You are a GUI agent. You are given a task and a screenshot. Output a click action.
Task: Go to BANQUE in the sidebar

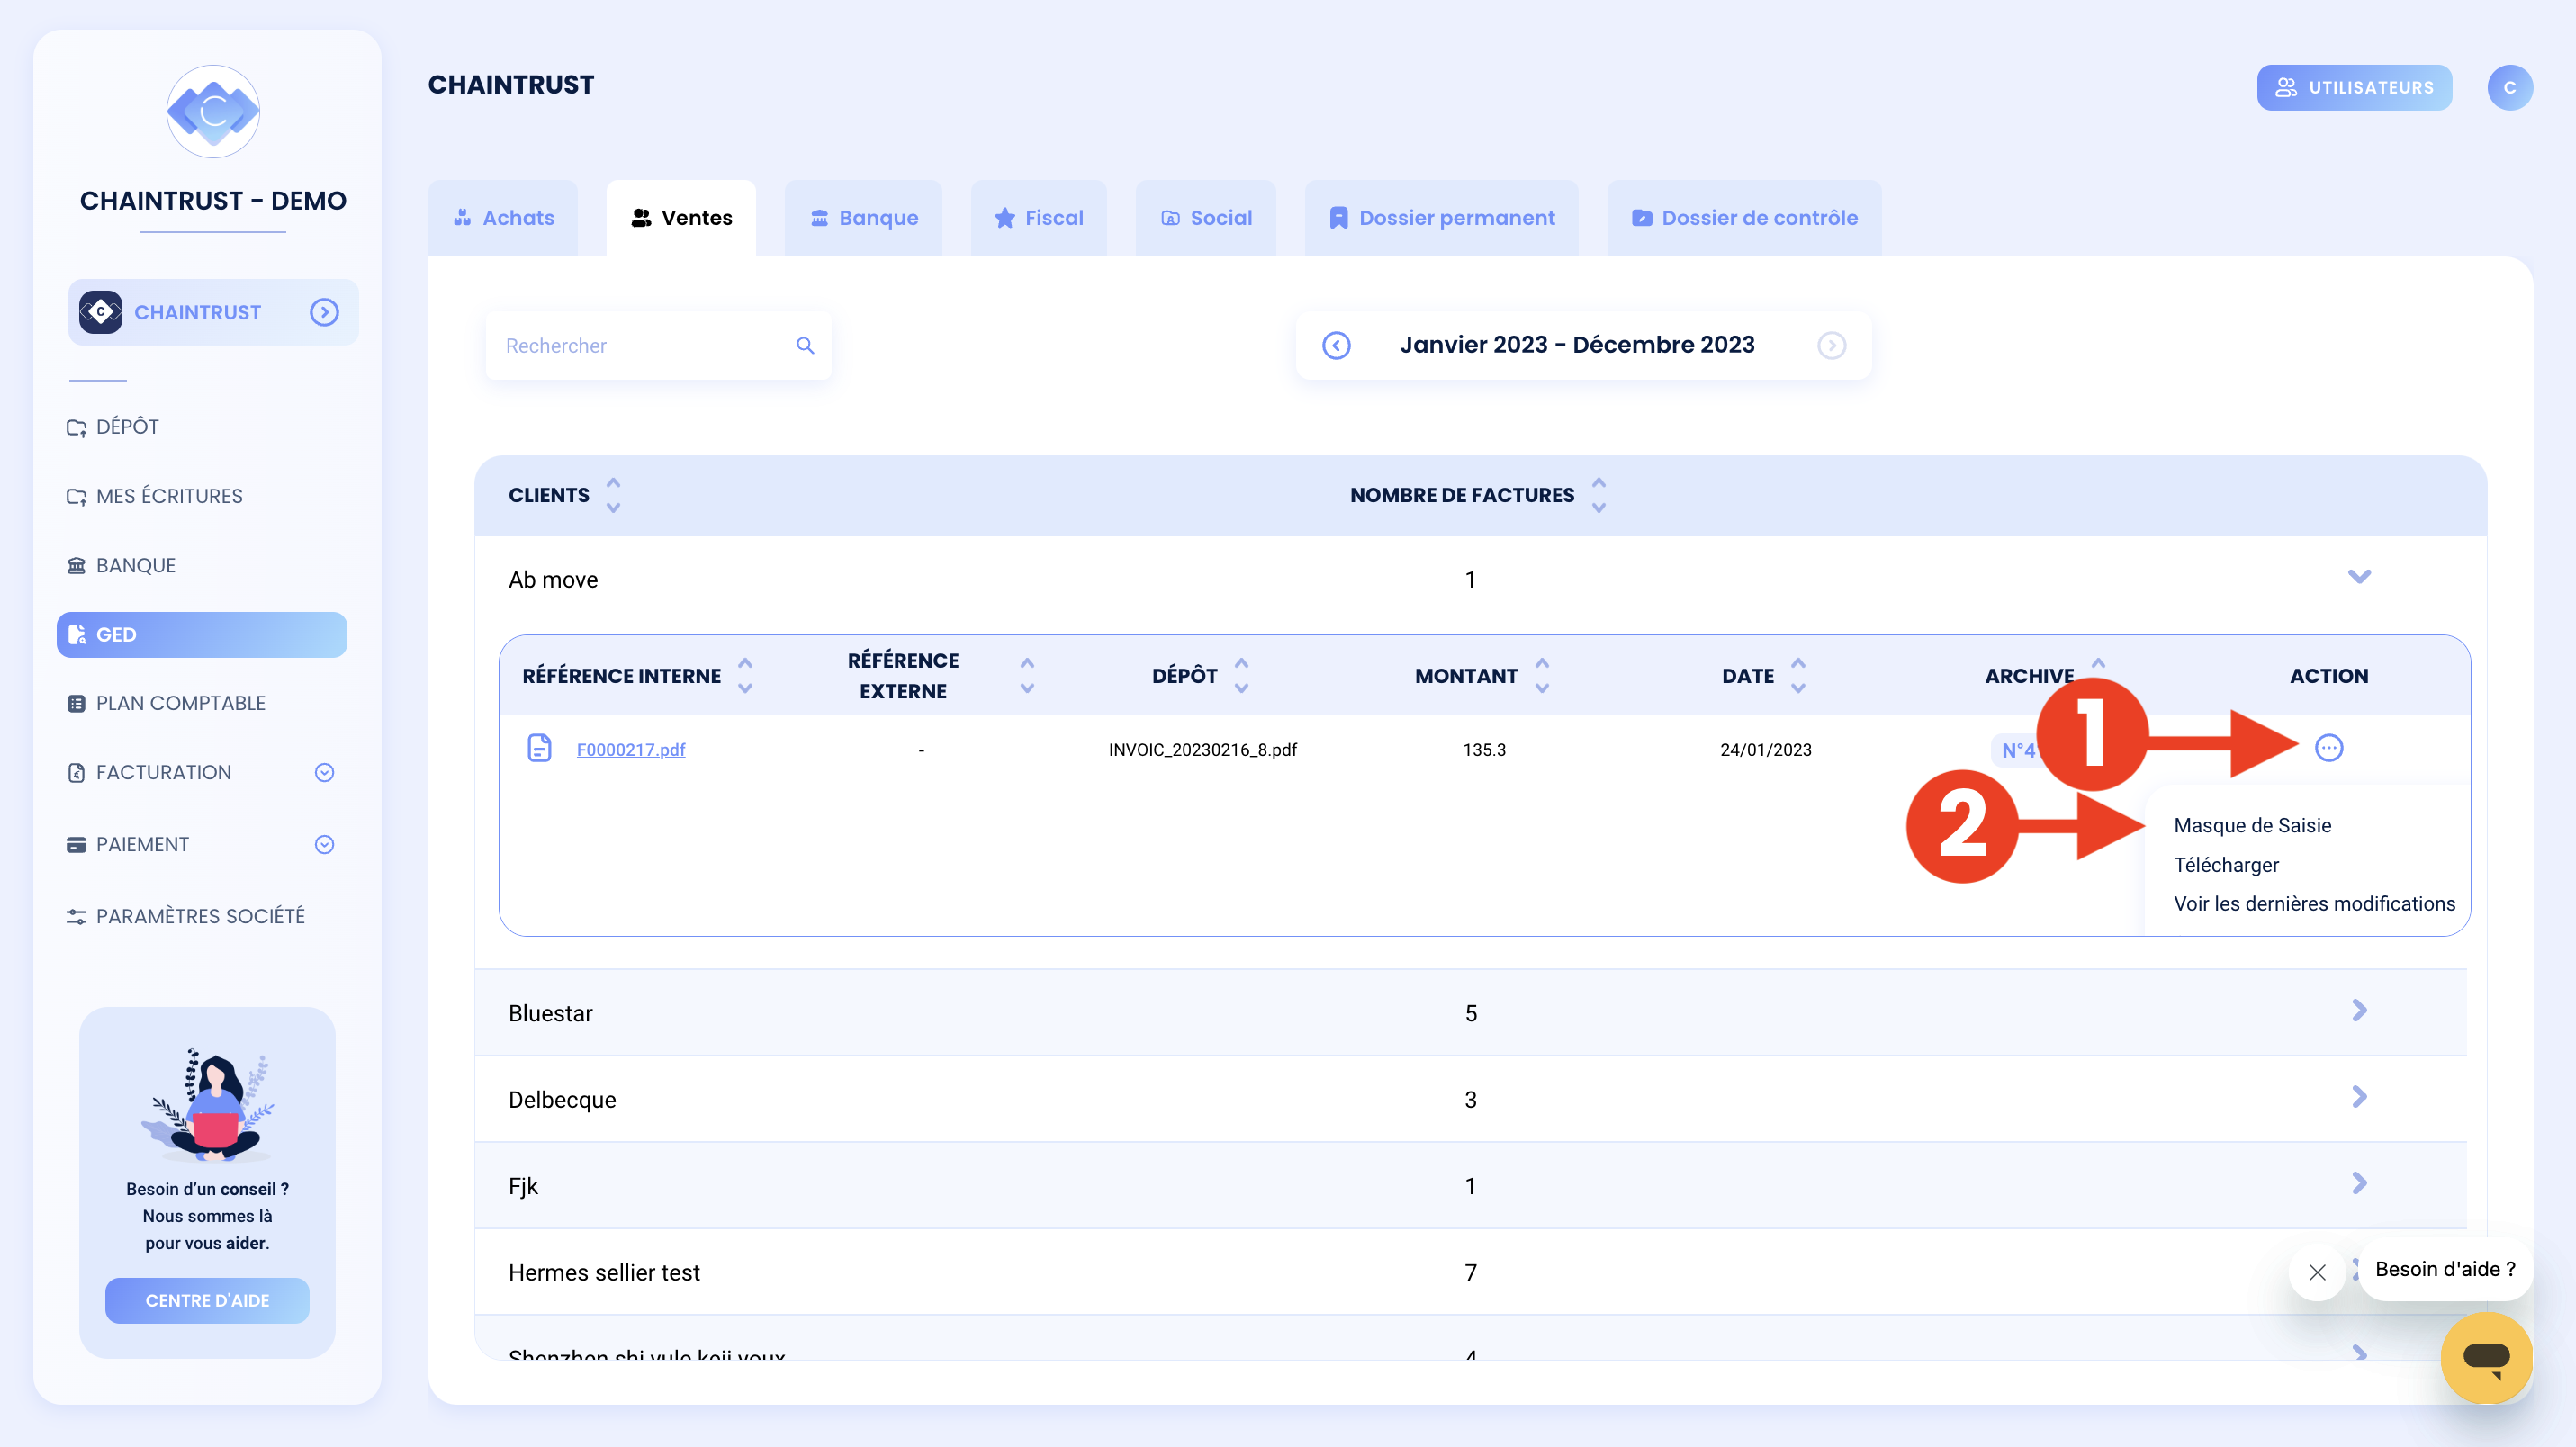tap(121, 565)
